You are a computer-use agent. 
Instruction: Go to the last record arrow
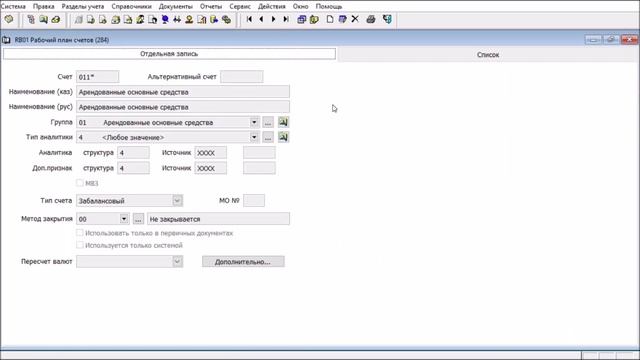coord(286,19)
